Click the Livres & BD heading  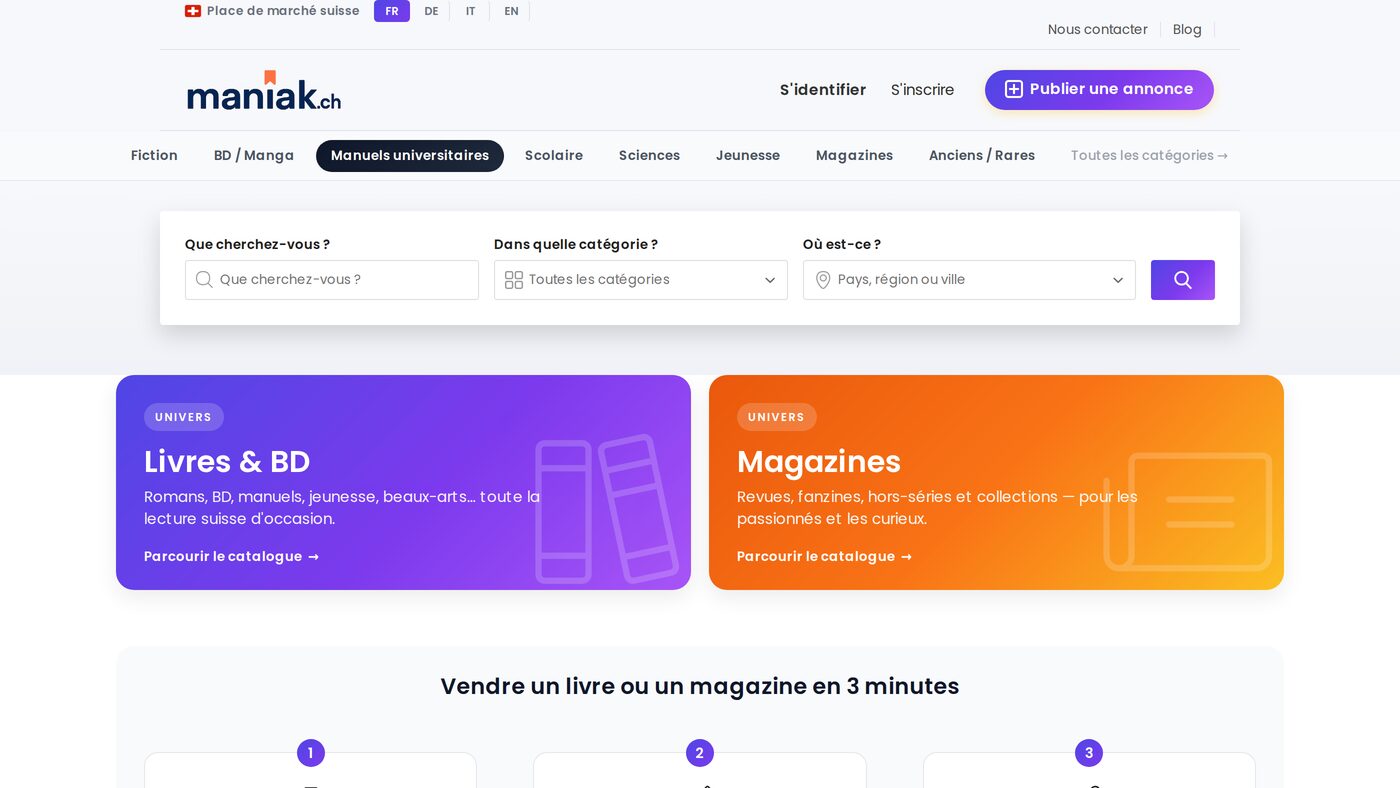pyautogui.click(x=227, y=462)
